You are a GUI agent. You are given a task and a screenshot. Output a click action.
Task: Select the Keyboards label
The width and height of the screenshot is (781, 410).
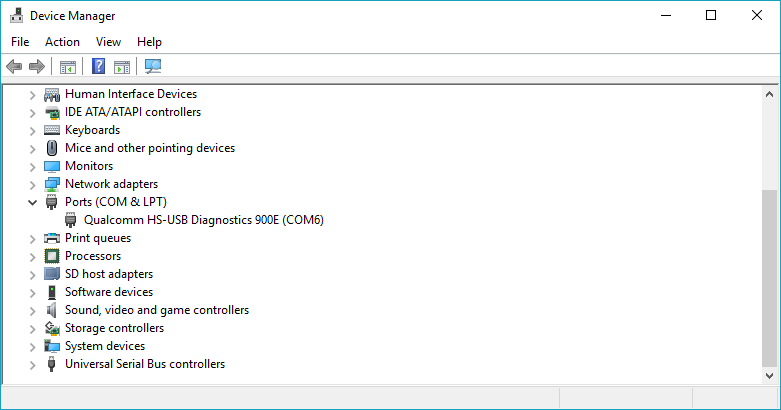93,130
